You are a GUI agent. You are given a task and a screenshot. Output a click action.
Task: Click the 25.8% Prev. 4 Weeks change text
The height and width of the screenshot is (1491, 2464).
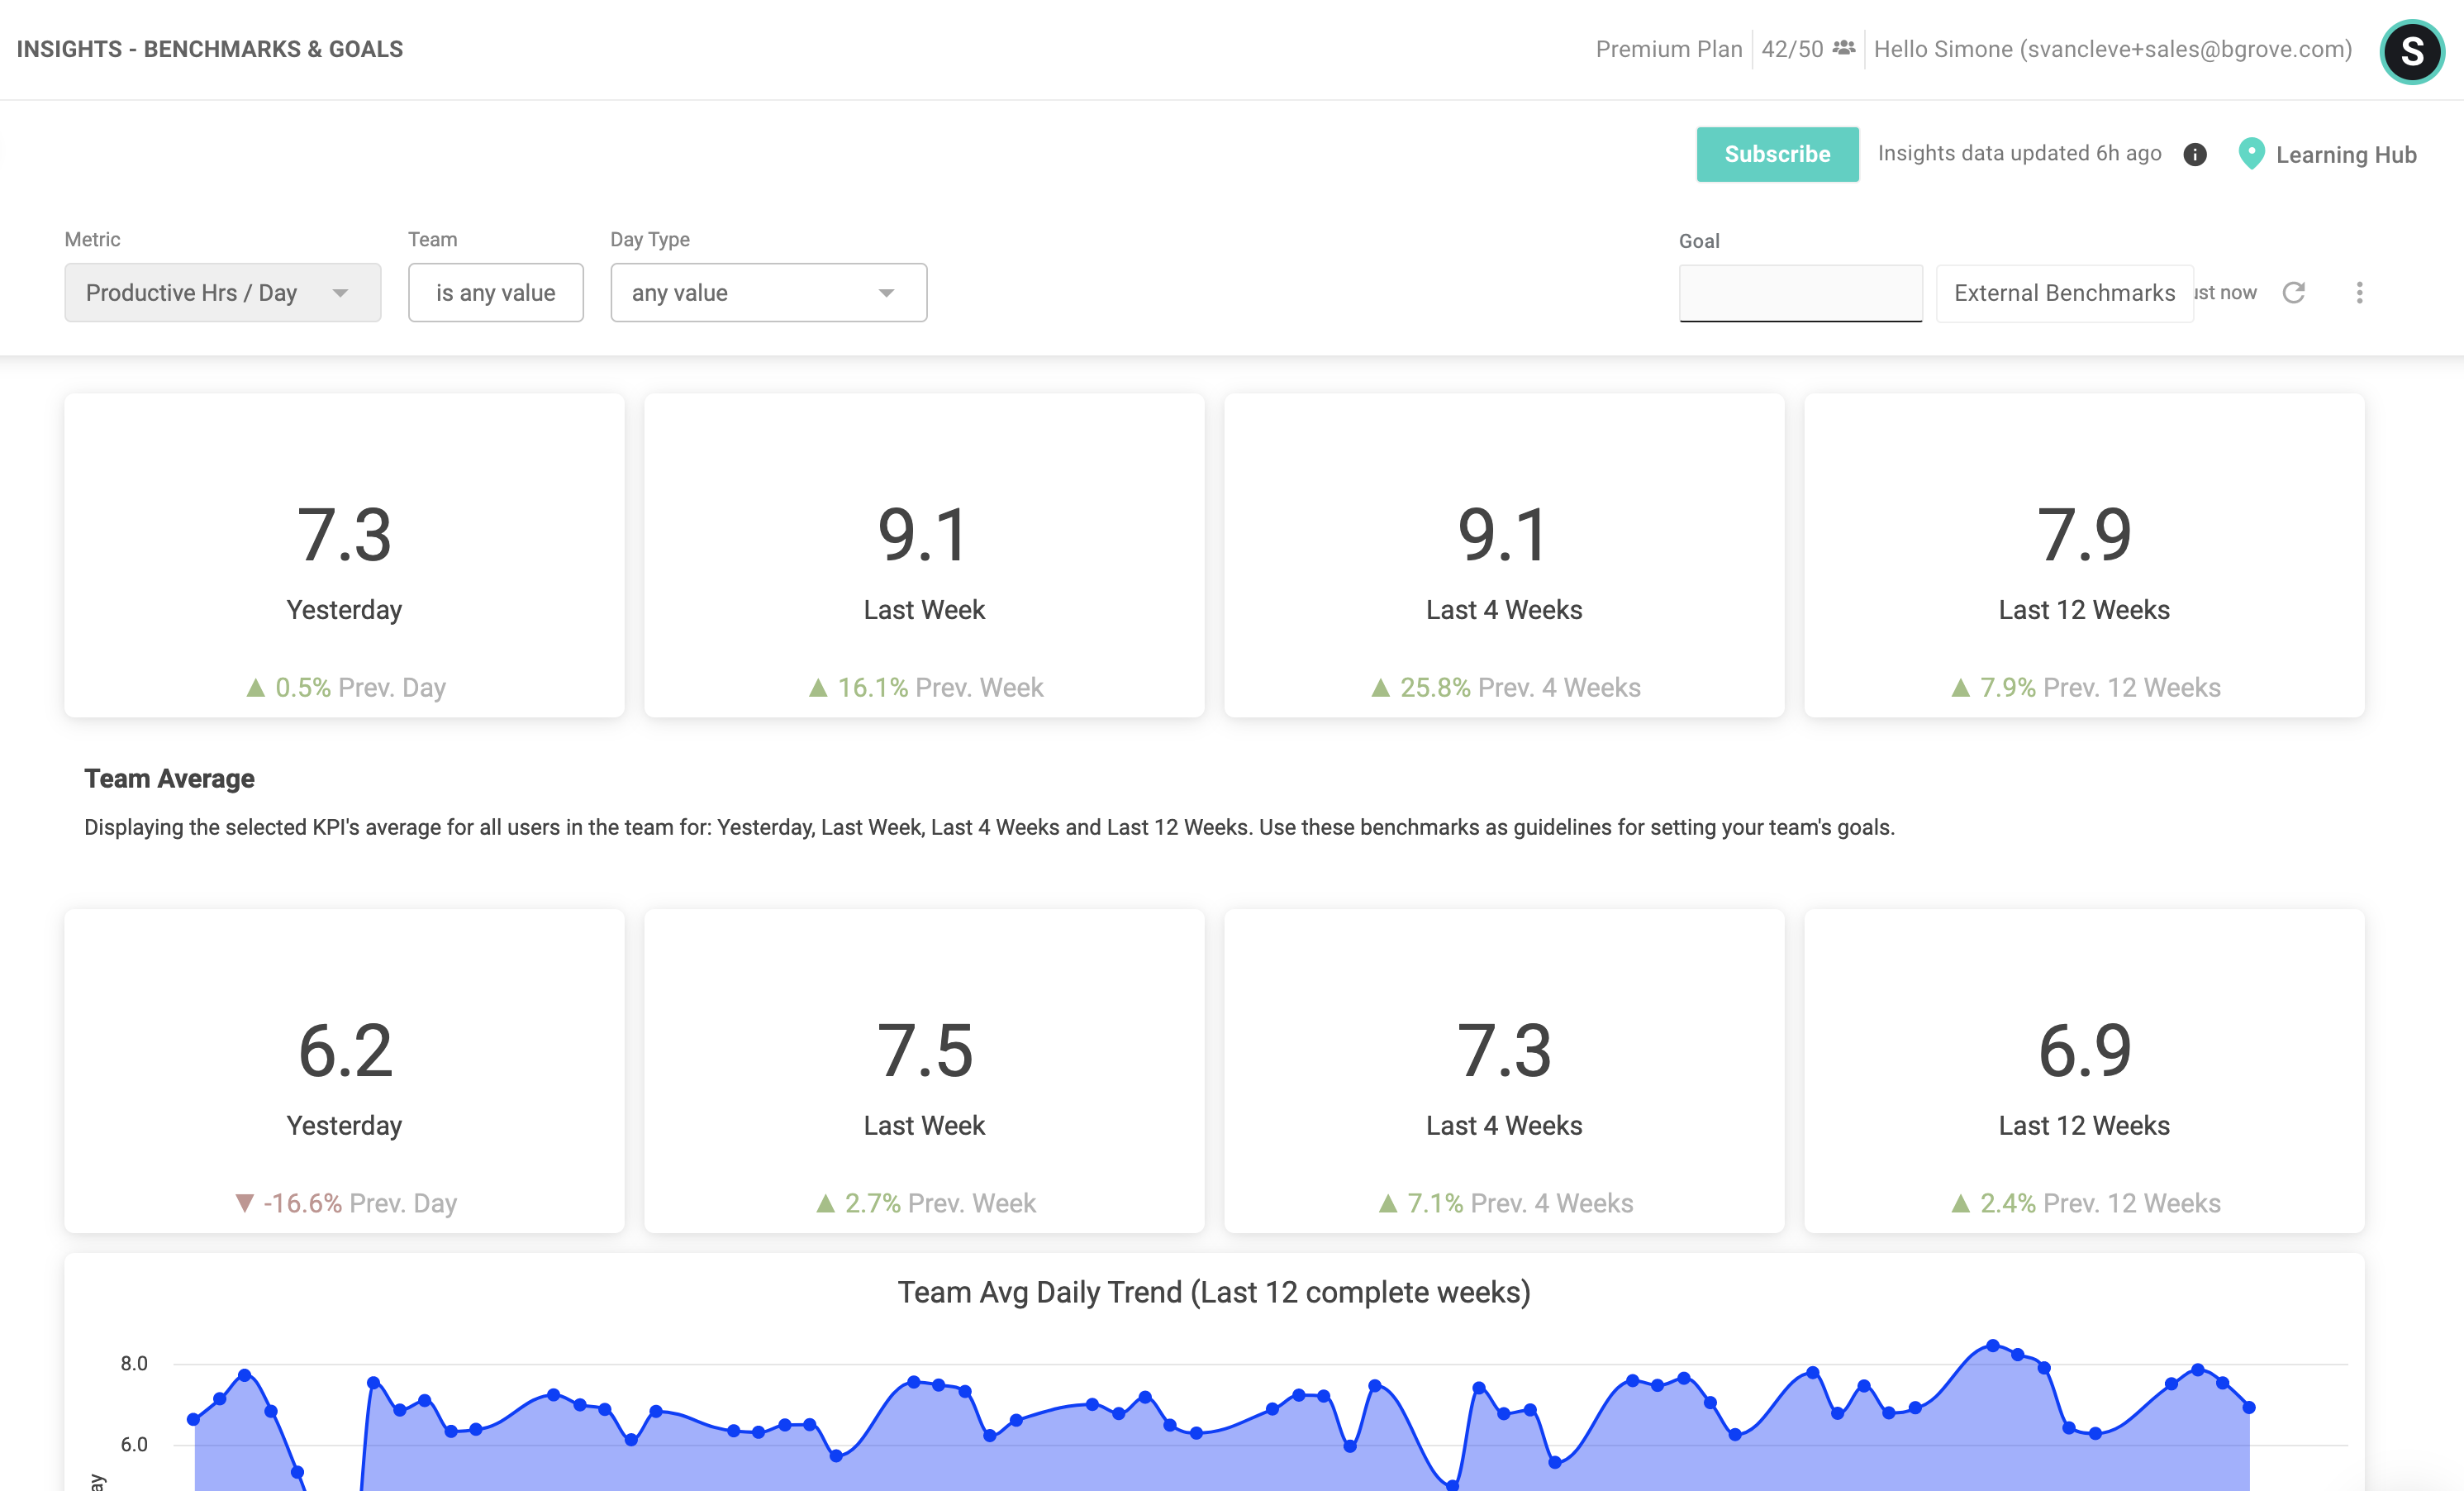click(x=1505, y=687)
